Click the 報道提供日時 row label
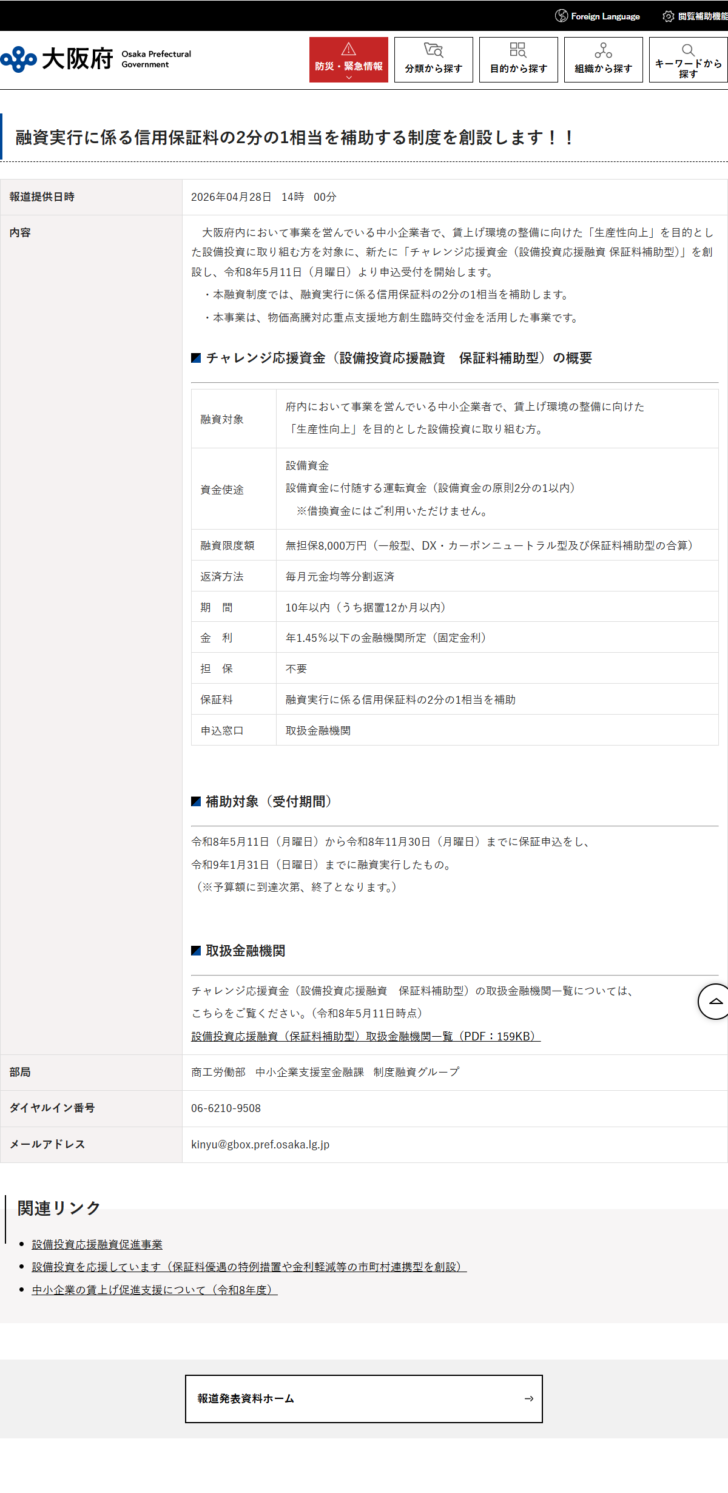 click(41, 196)
